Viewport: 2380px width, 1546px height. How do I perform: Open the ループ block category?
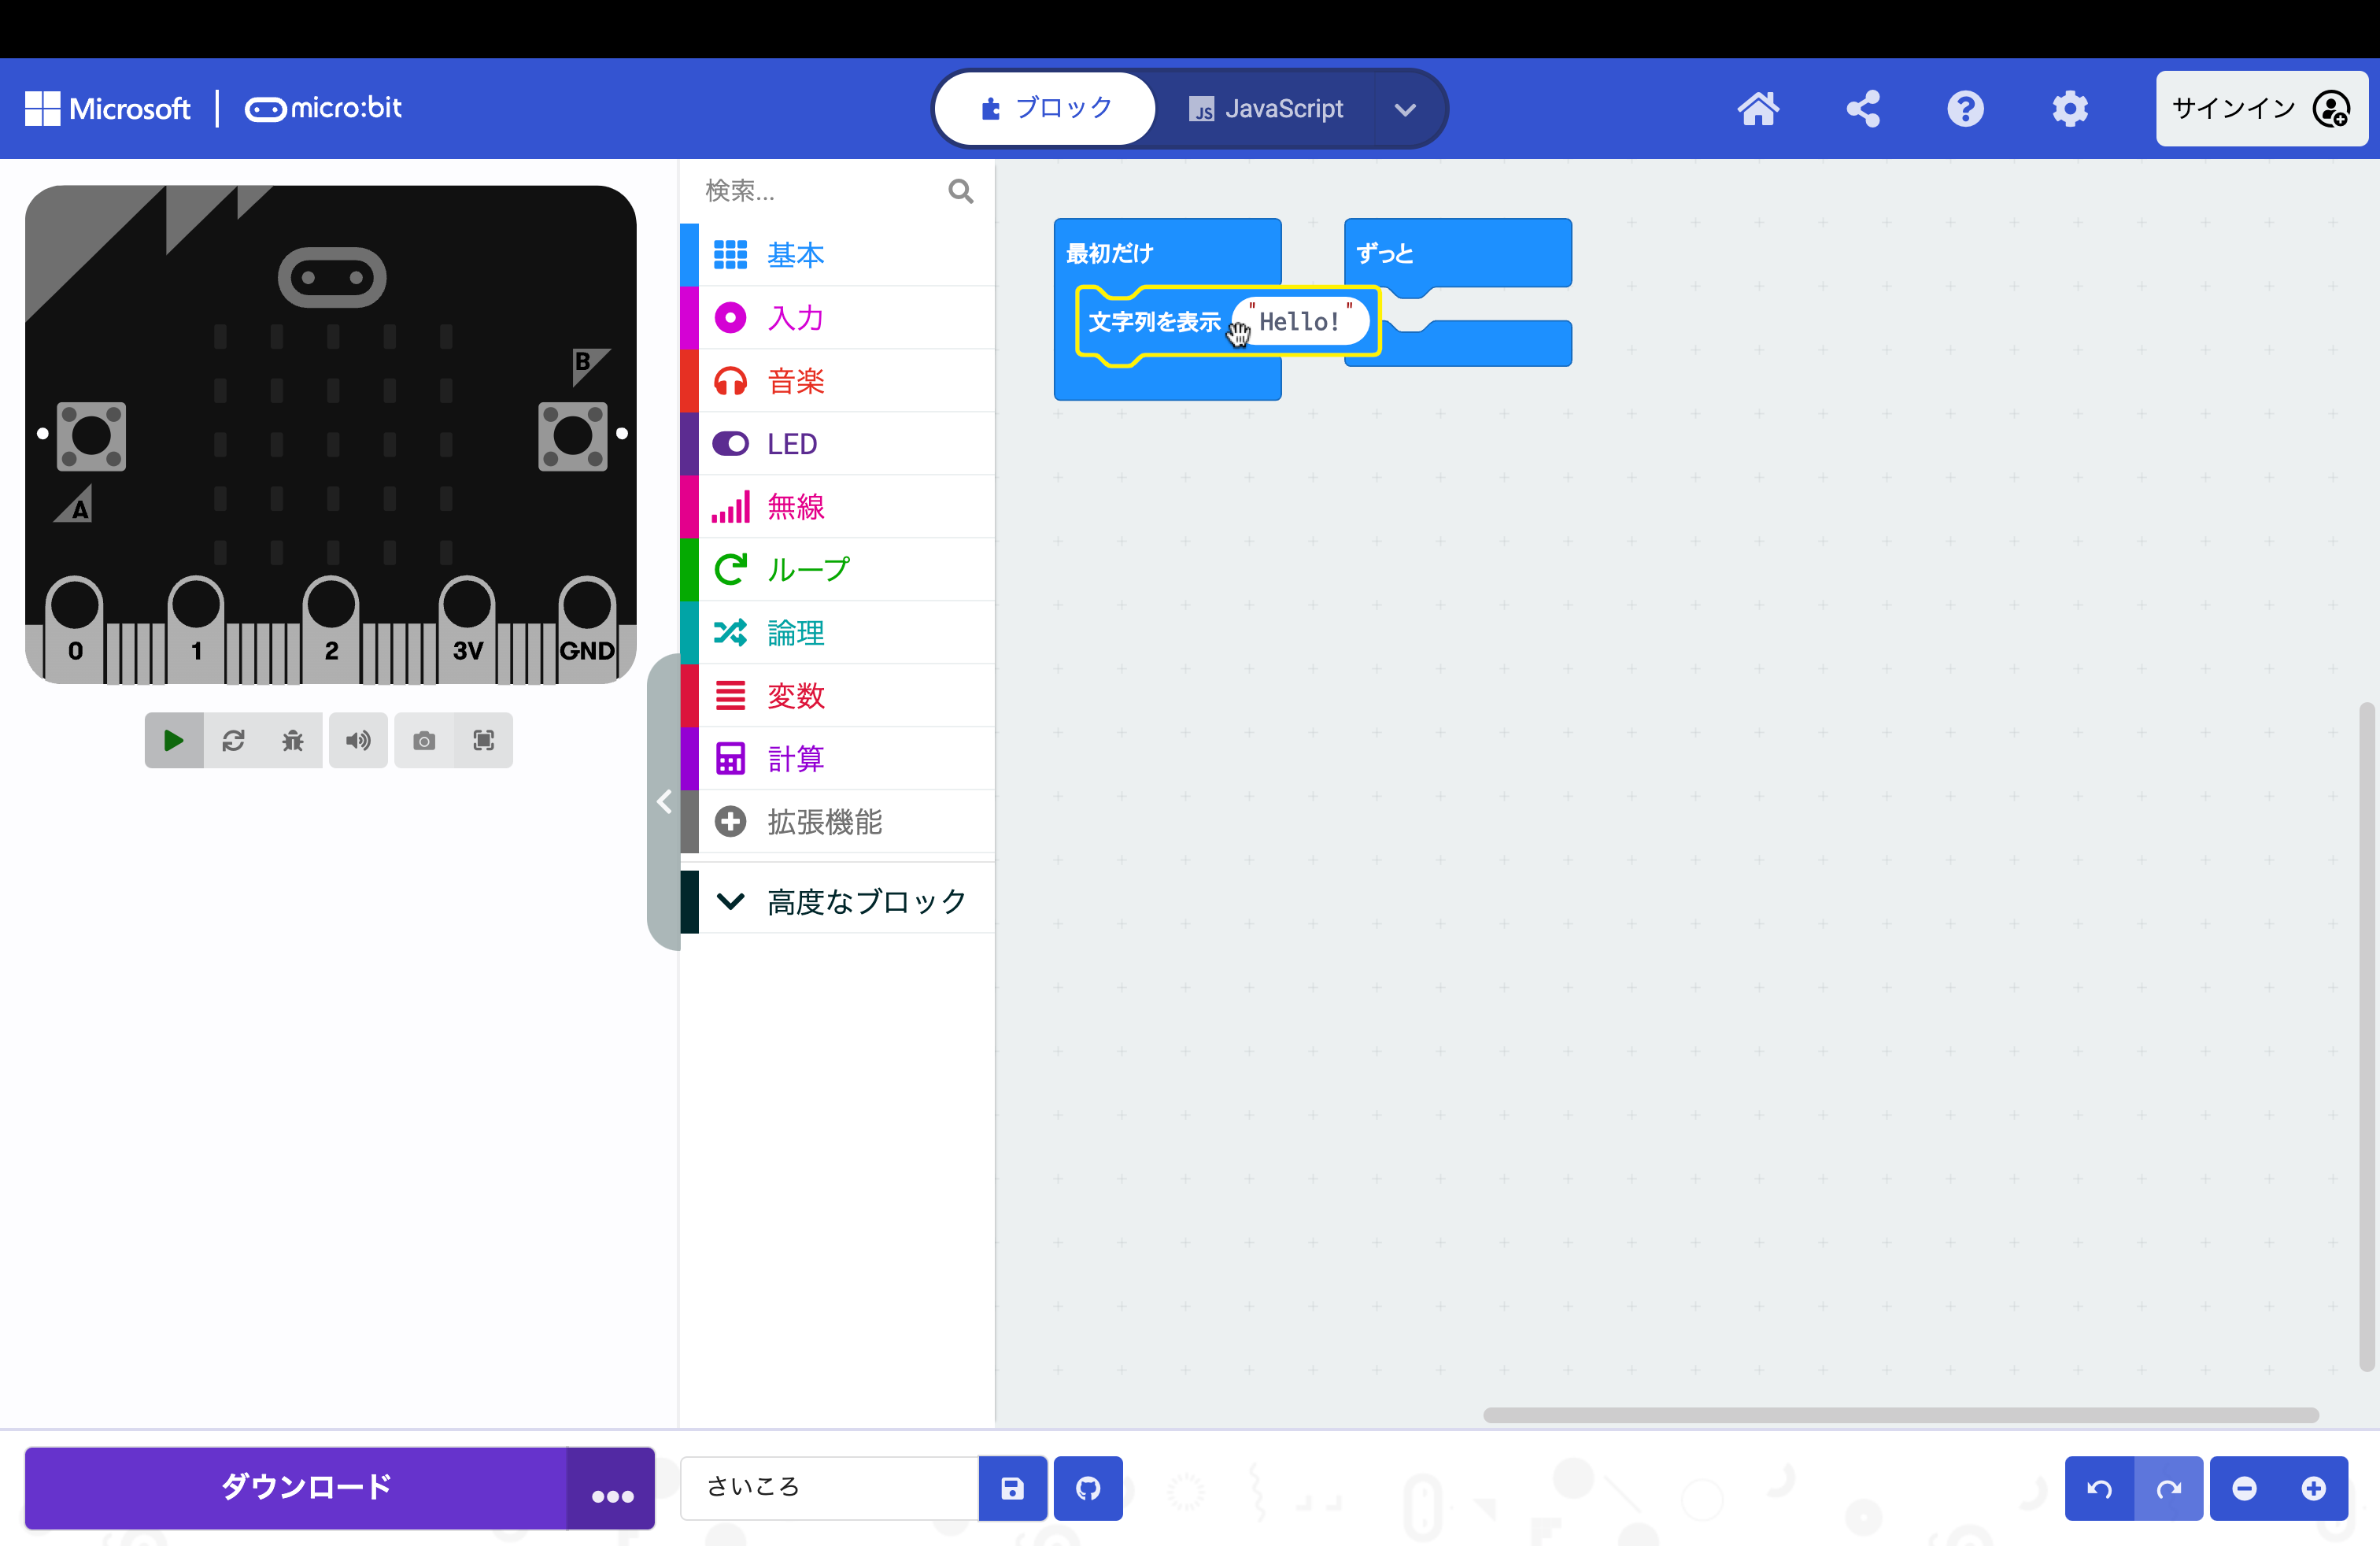(x=838, y=570)
